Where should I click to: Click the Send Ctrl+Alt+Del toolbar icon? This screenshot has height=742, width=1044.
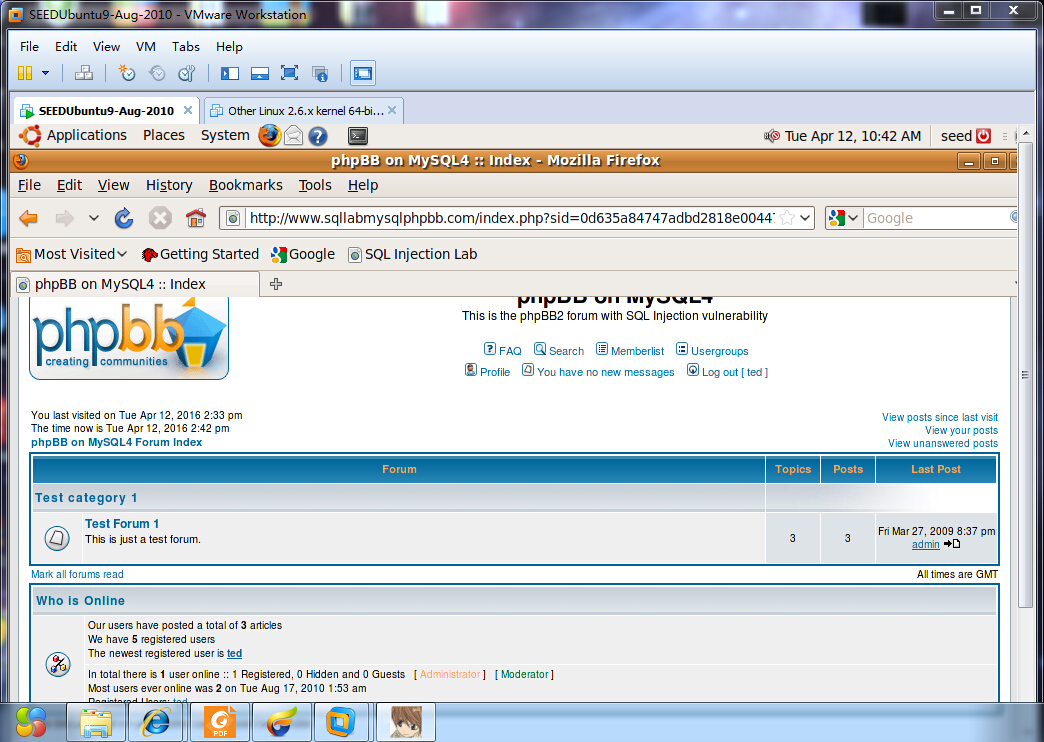(84, 73)
